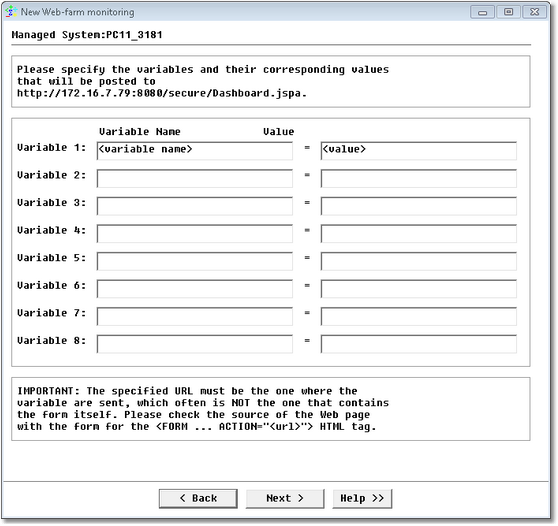Image resolution: width=558 pixels, height=526 pixels.
Task: Click the 'Managed System:PC11_3181' label
Action: point(87,35)
